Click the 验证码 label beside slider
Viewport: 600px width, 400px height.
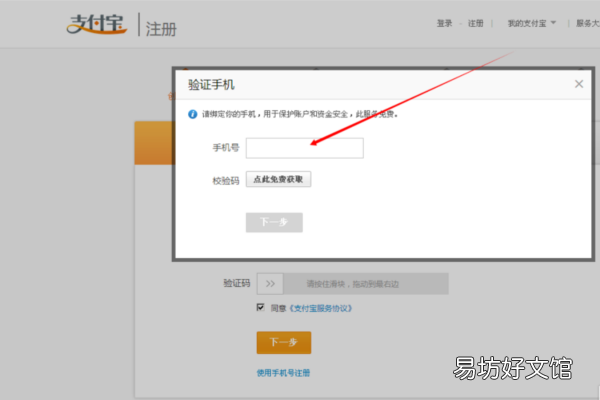point(236,283)
